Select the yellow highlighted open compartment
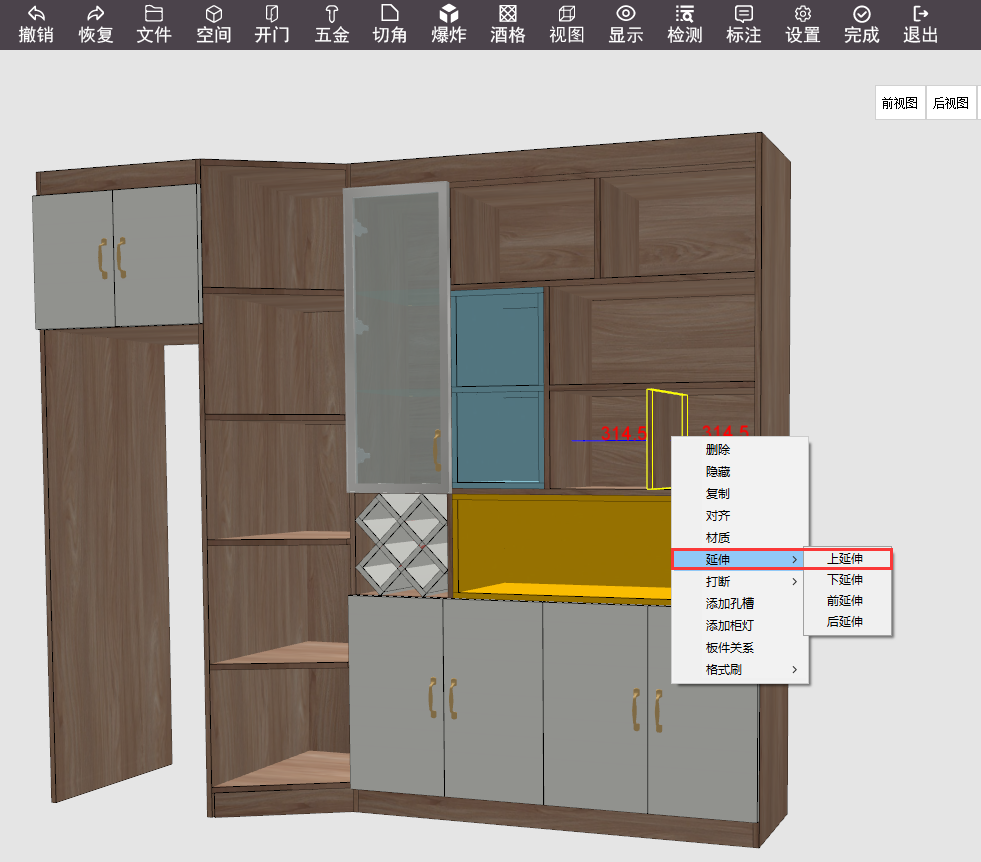This screenshot has height=862, width=981. tap(561, 546)
